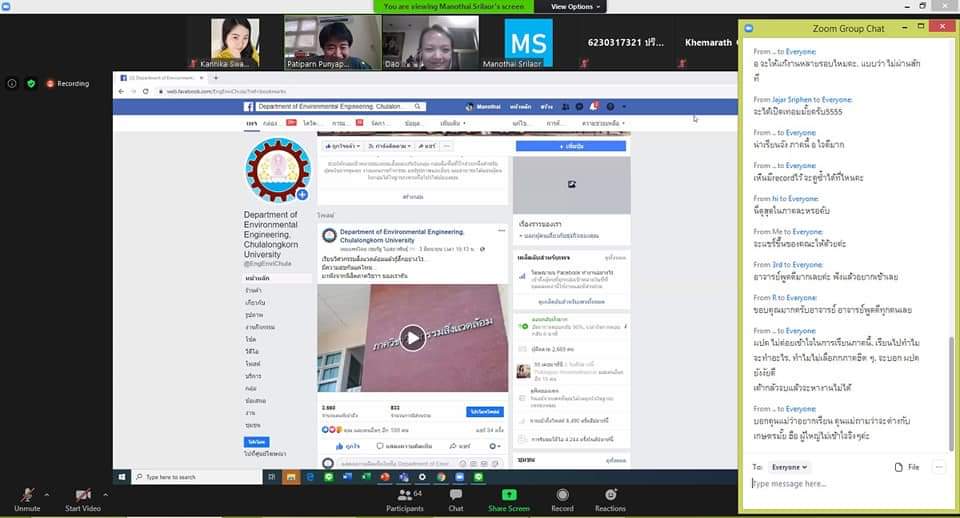The image size is (960, 518).
Task: Comment on the video post
Action: click(404, 446)
